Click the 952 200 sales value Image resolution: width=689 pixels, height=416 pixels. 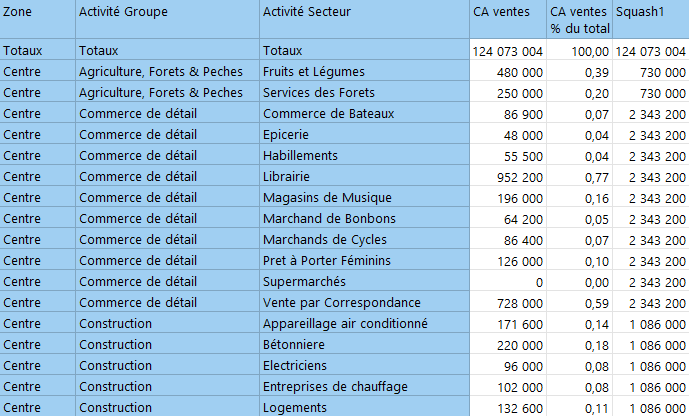508,177
